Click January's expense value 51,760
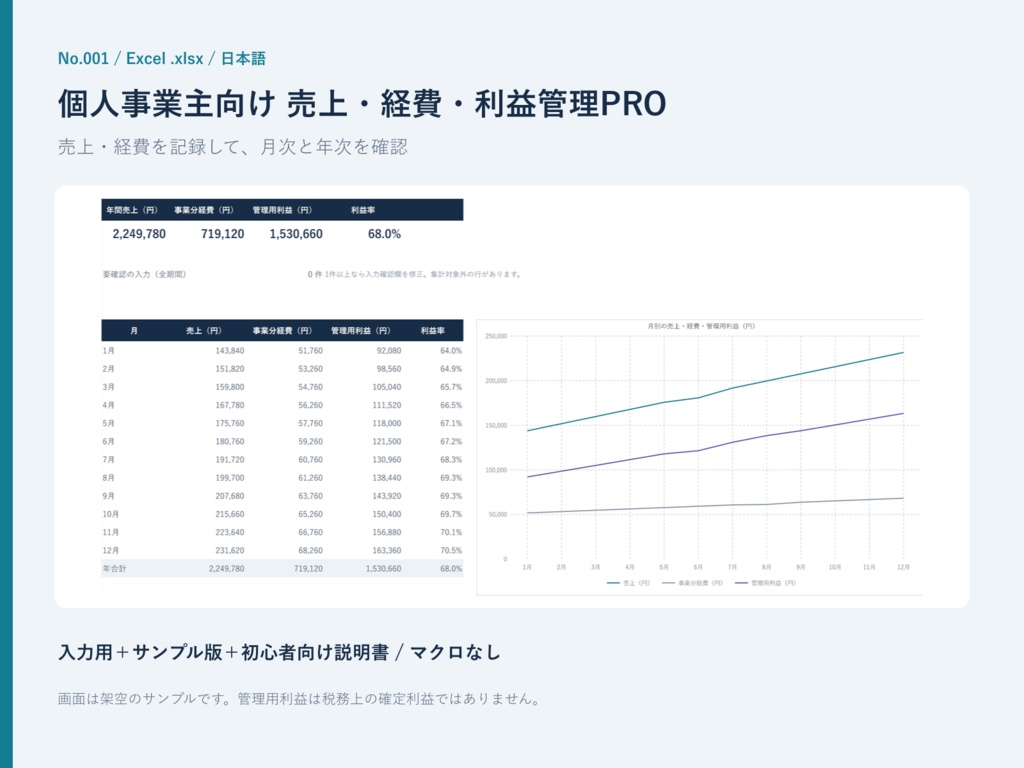 pyautogui.click(x=310, y=351)
